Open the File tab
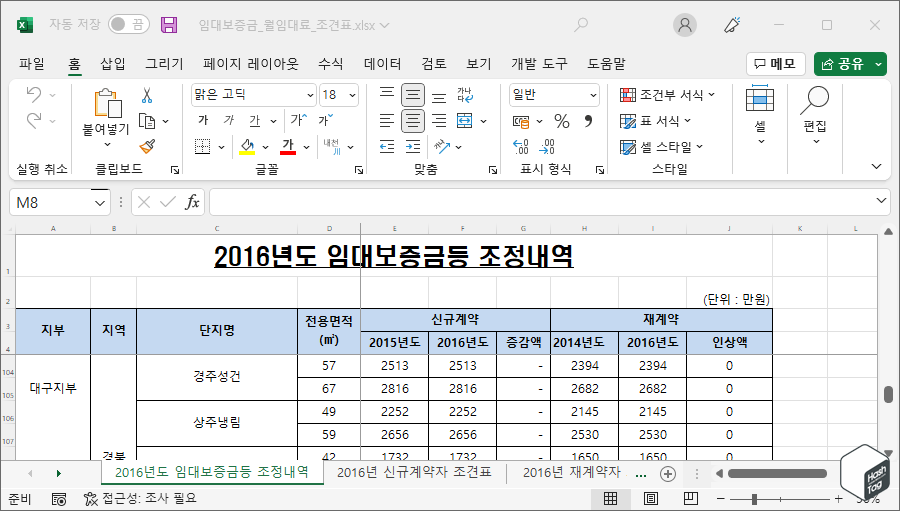 click(x=32, y=64)
